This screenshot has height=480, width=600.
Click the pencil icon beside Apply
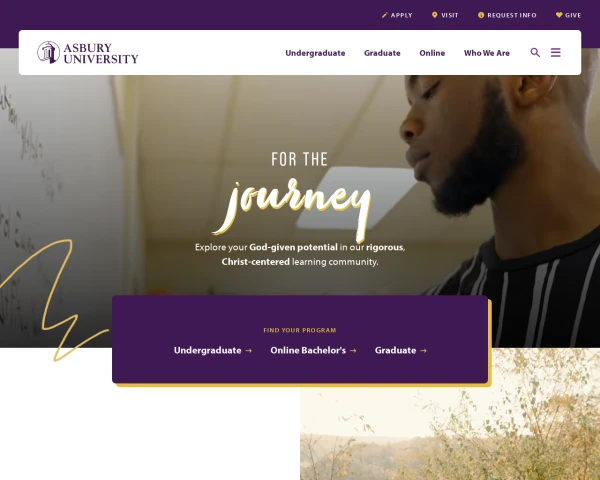coord(385,15)
